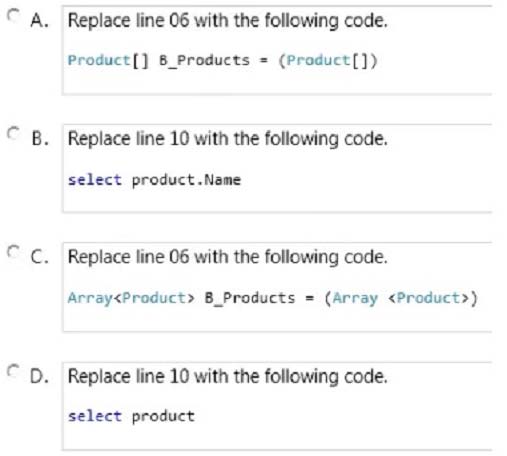The height and width of the screenshot is (456, 507).
Task: Choose the radio button beside option C
Action: click(x=13, y=252)
